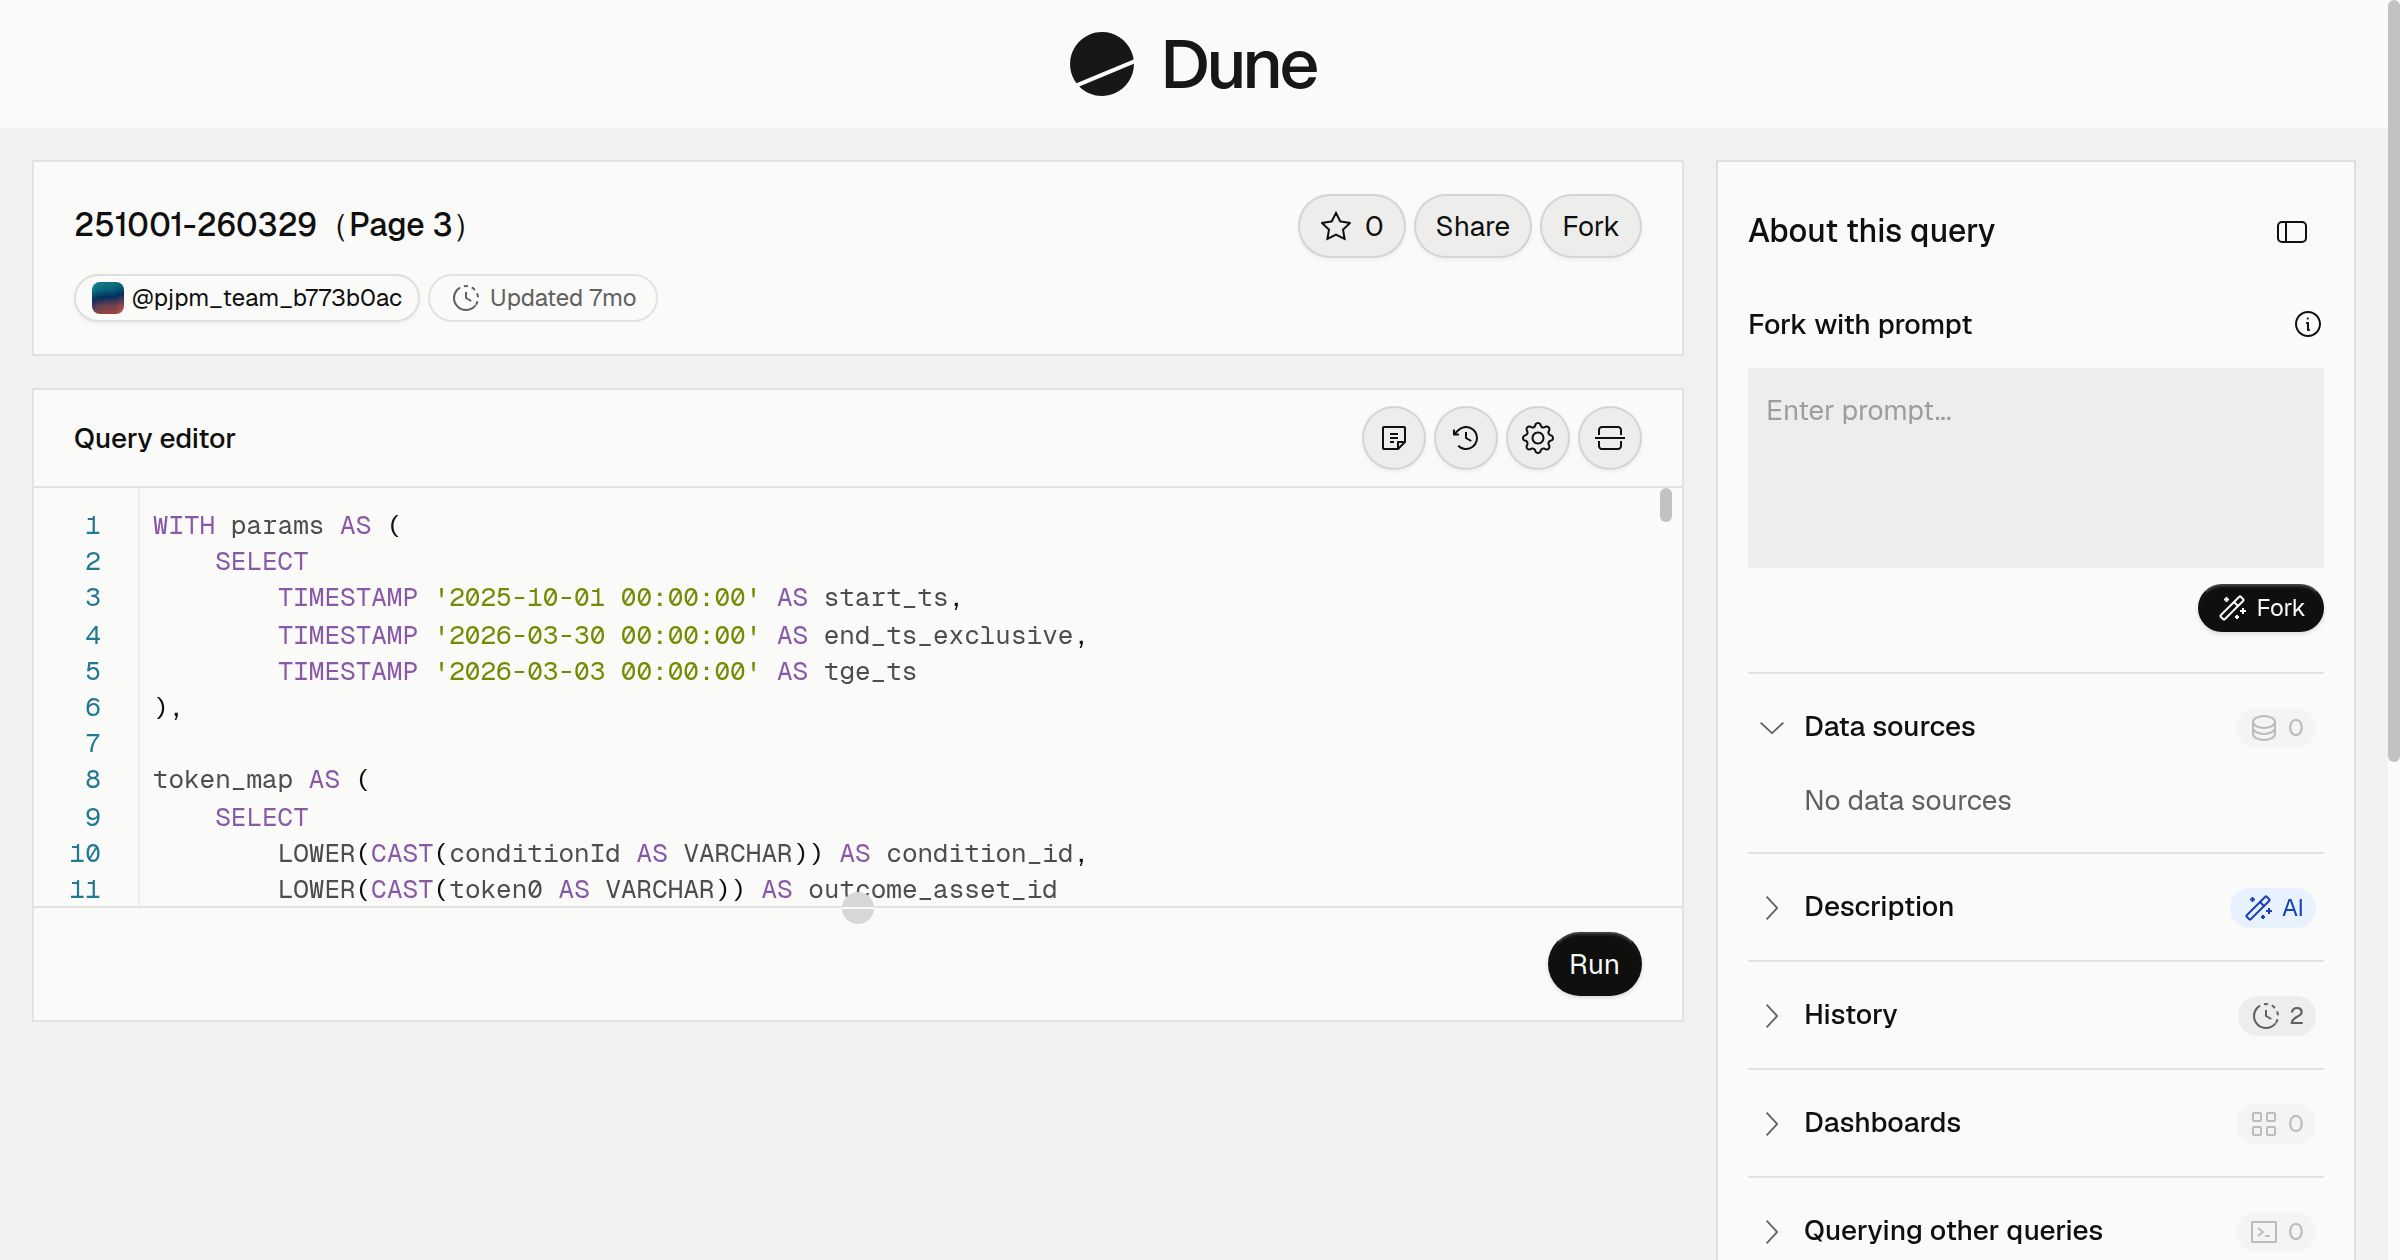Click the Dashboards count badge
2400x1260 pixels.
(x=2277, y=1123)
